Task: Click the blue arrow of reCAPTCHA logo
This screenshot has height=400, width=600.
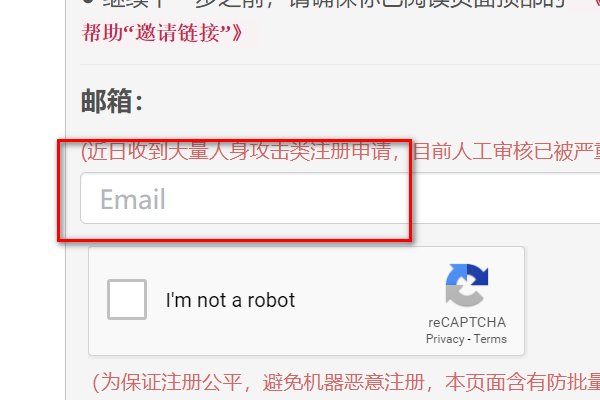Action: (472, 274)
